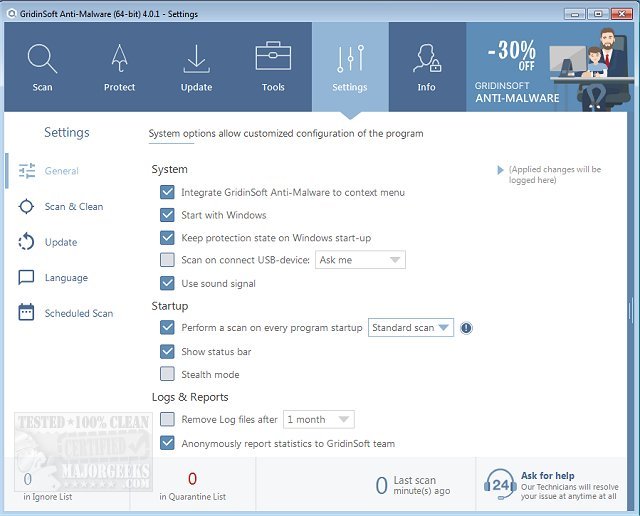The width and height of the screenshot is (640, 516).
Task: Uncheck Show status bar
Action: coord(167,351)
